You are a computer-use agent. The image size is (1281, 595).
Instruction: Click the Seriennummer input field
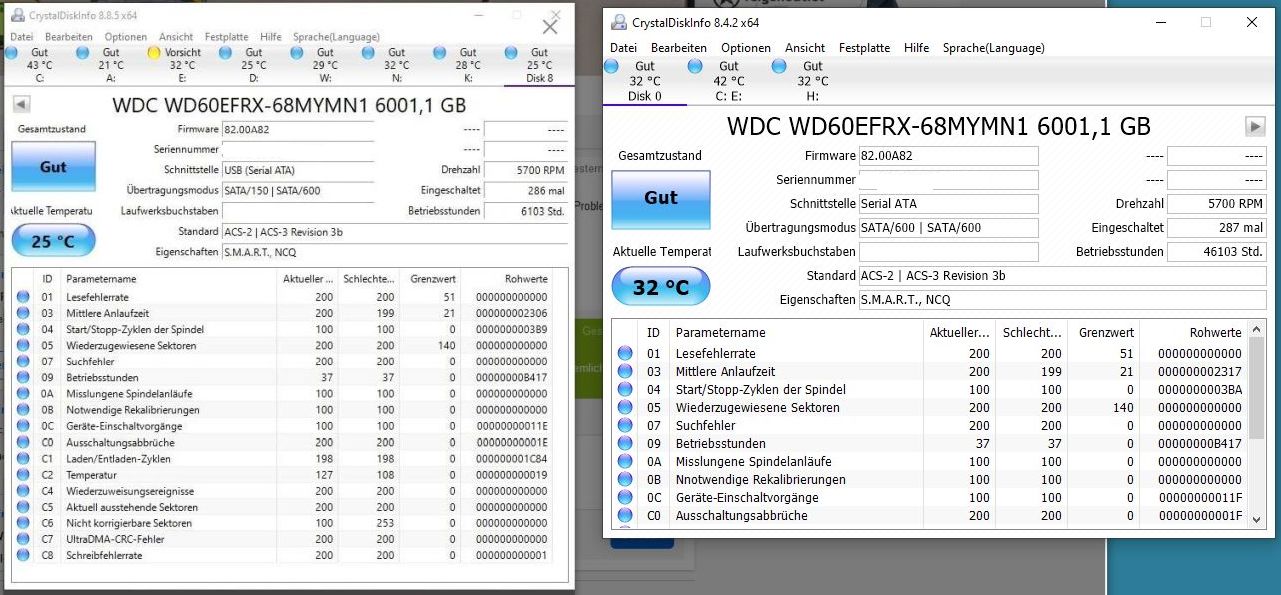point(948,180)
